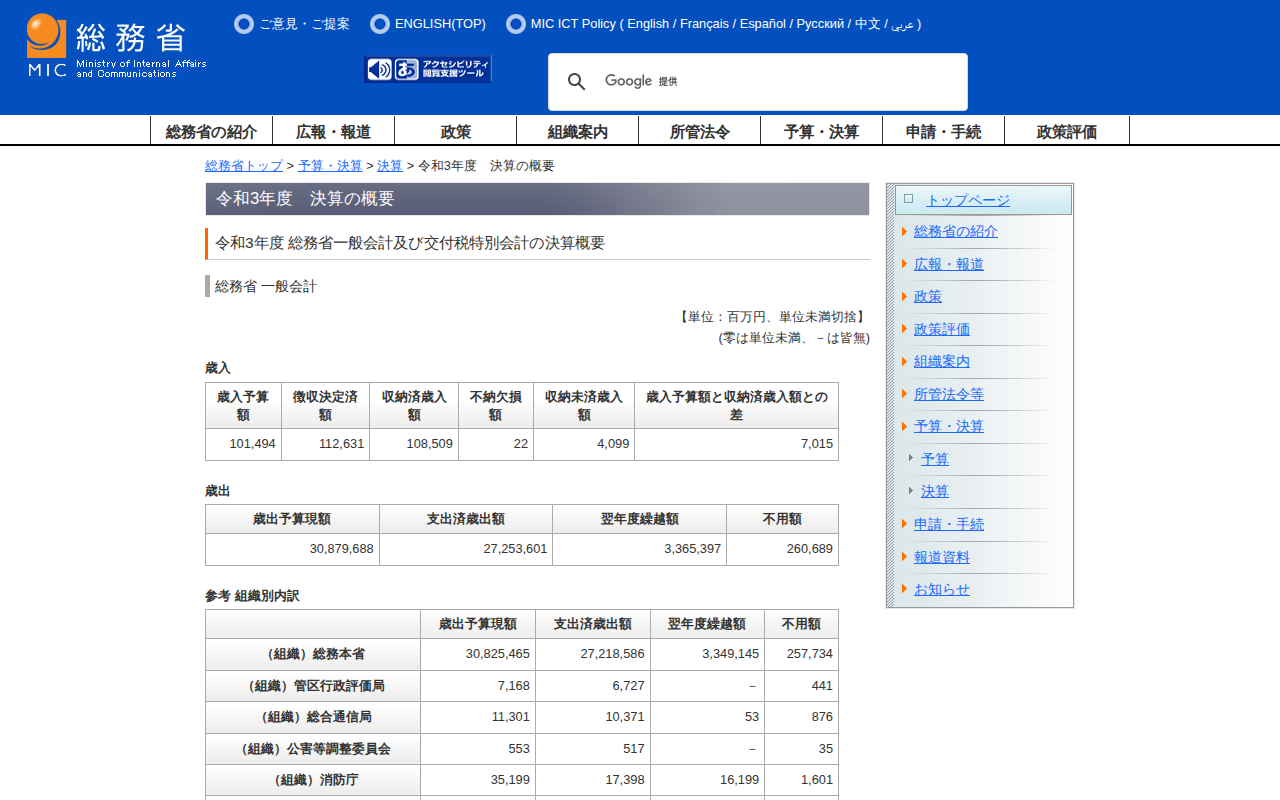The image size is (1280, 800).
Task: Open the お知らせ sidebar link
Action: tap(941, 589)
